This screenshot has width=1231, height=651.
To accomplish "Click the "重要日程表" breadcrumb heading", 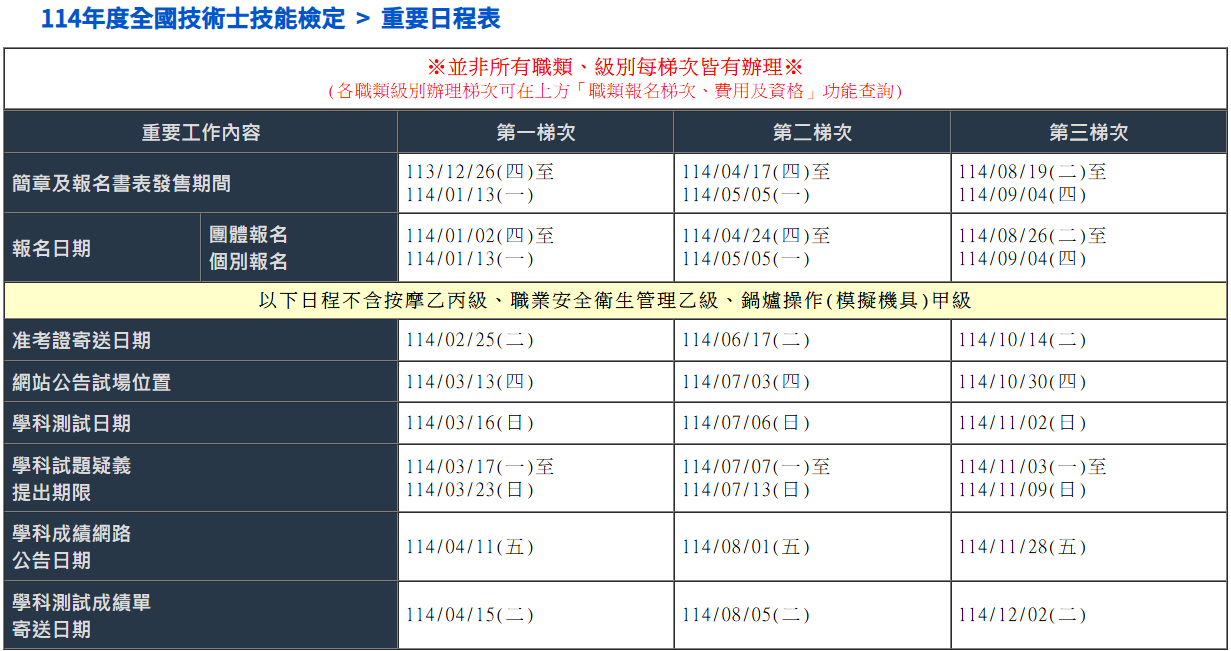I will 441,19.
